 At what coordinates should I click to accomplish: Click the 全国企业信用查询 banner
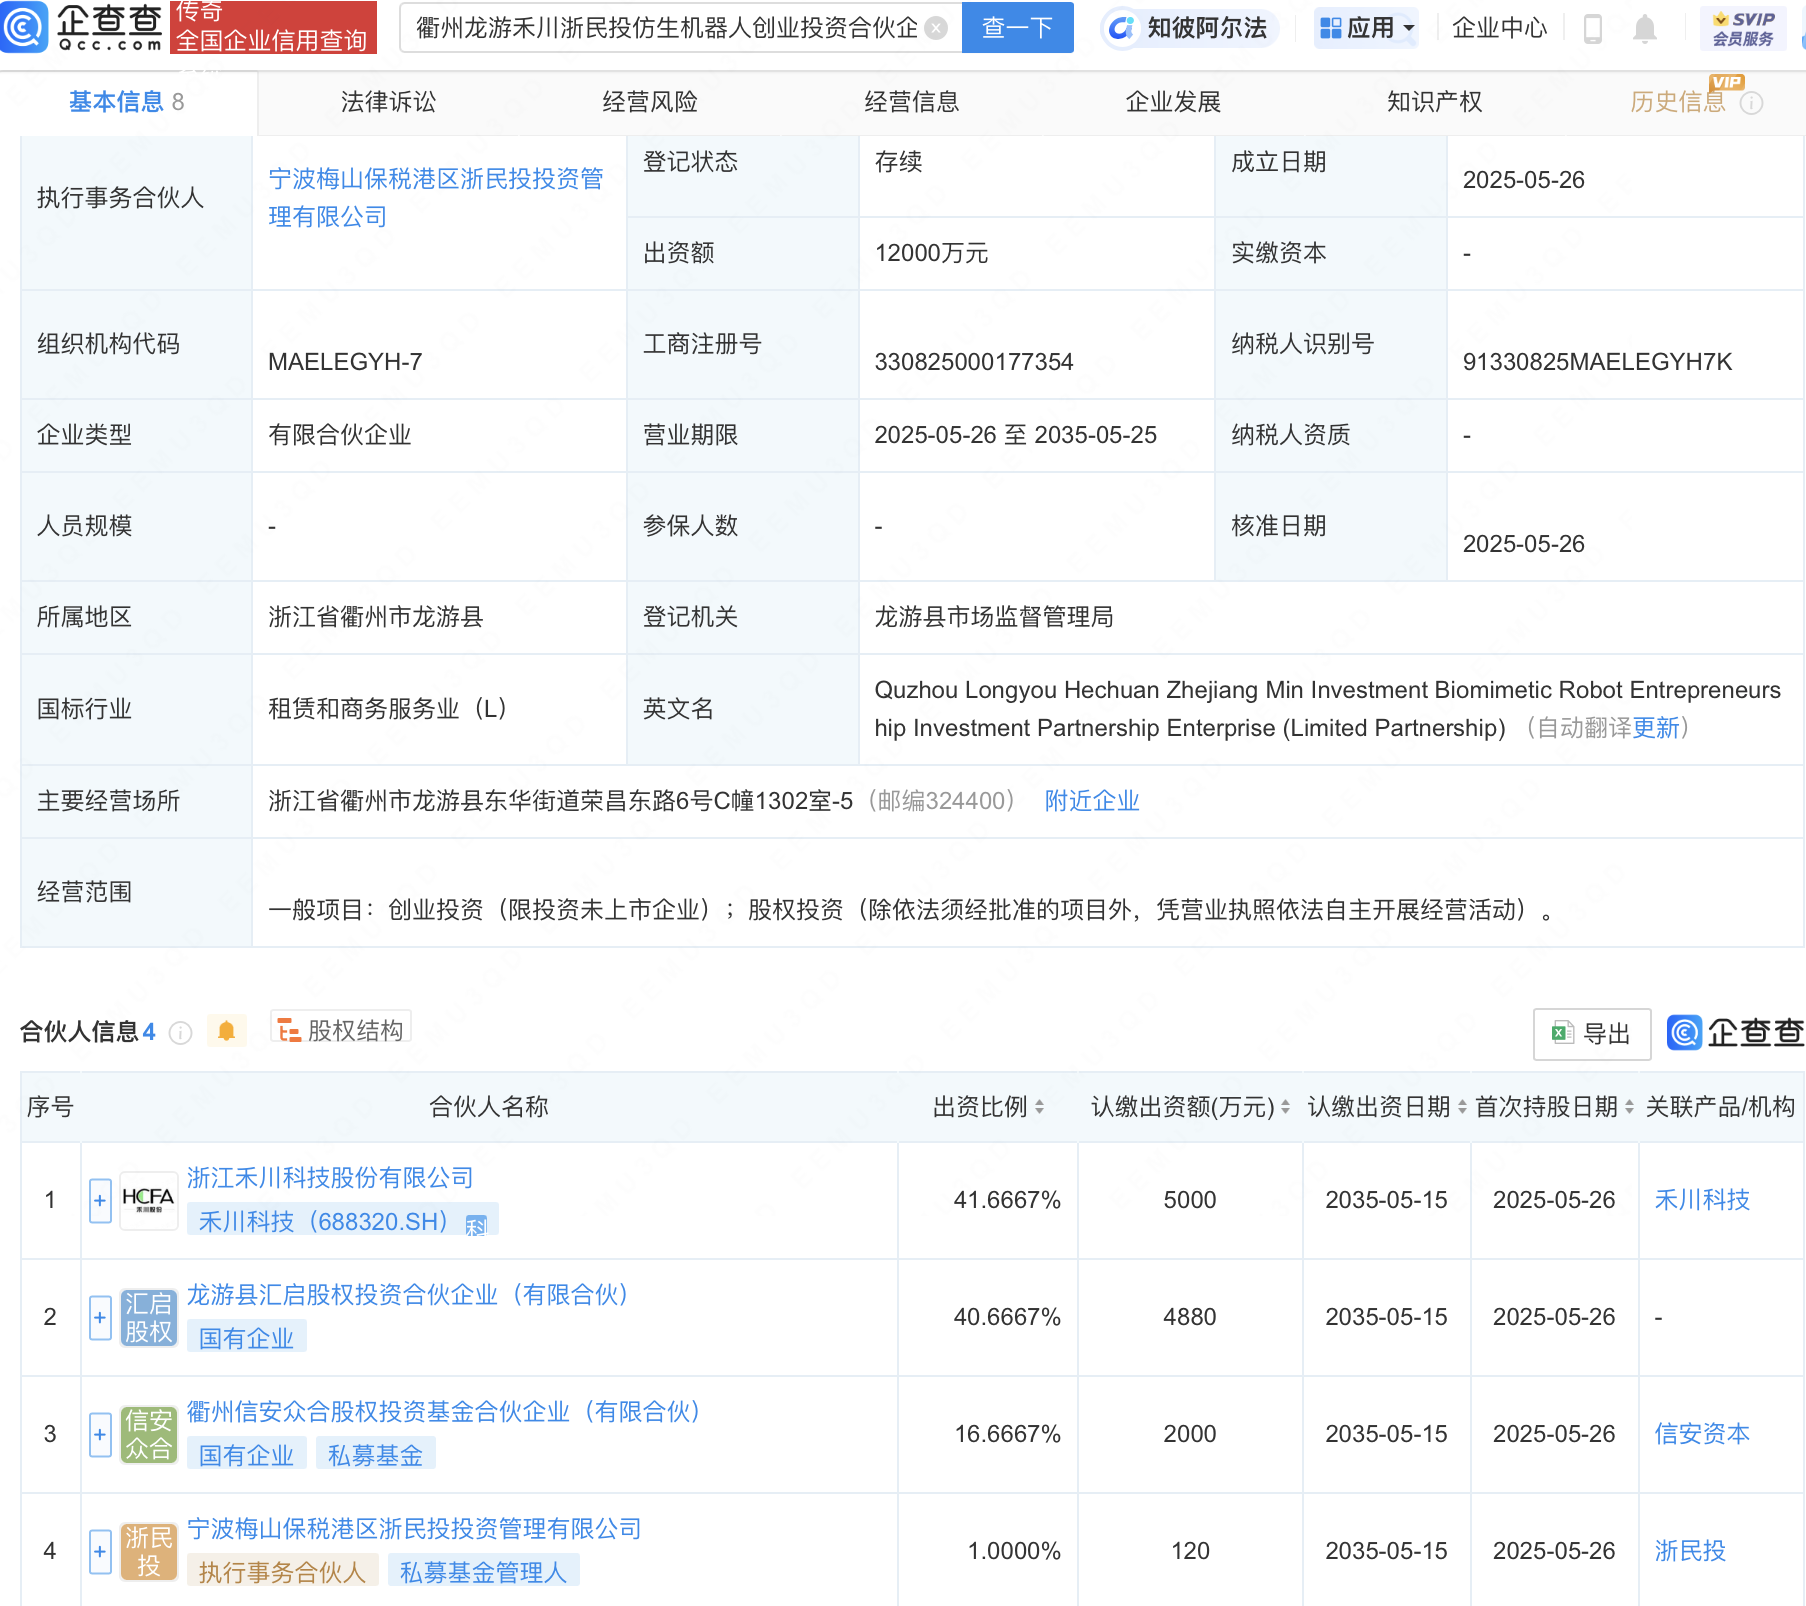tap(273, 27)
